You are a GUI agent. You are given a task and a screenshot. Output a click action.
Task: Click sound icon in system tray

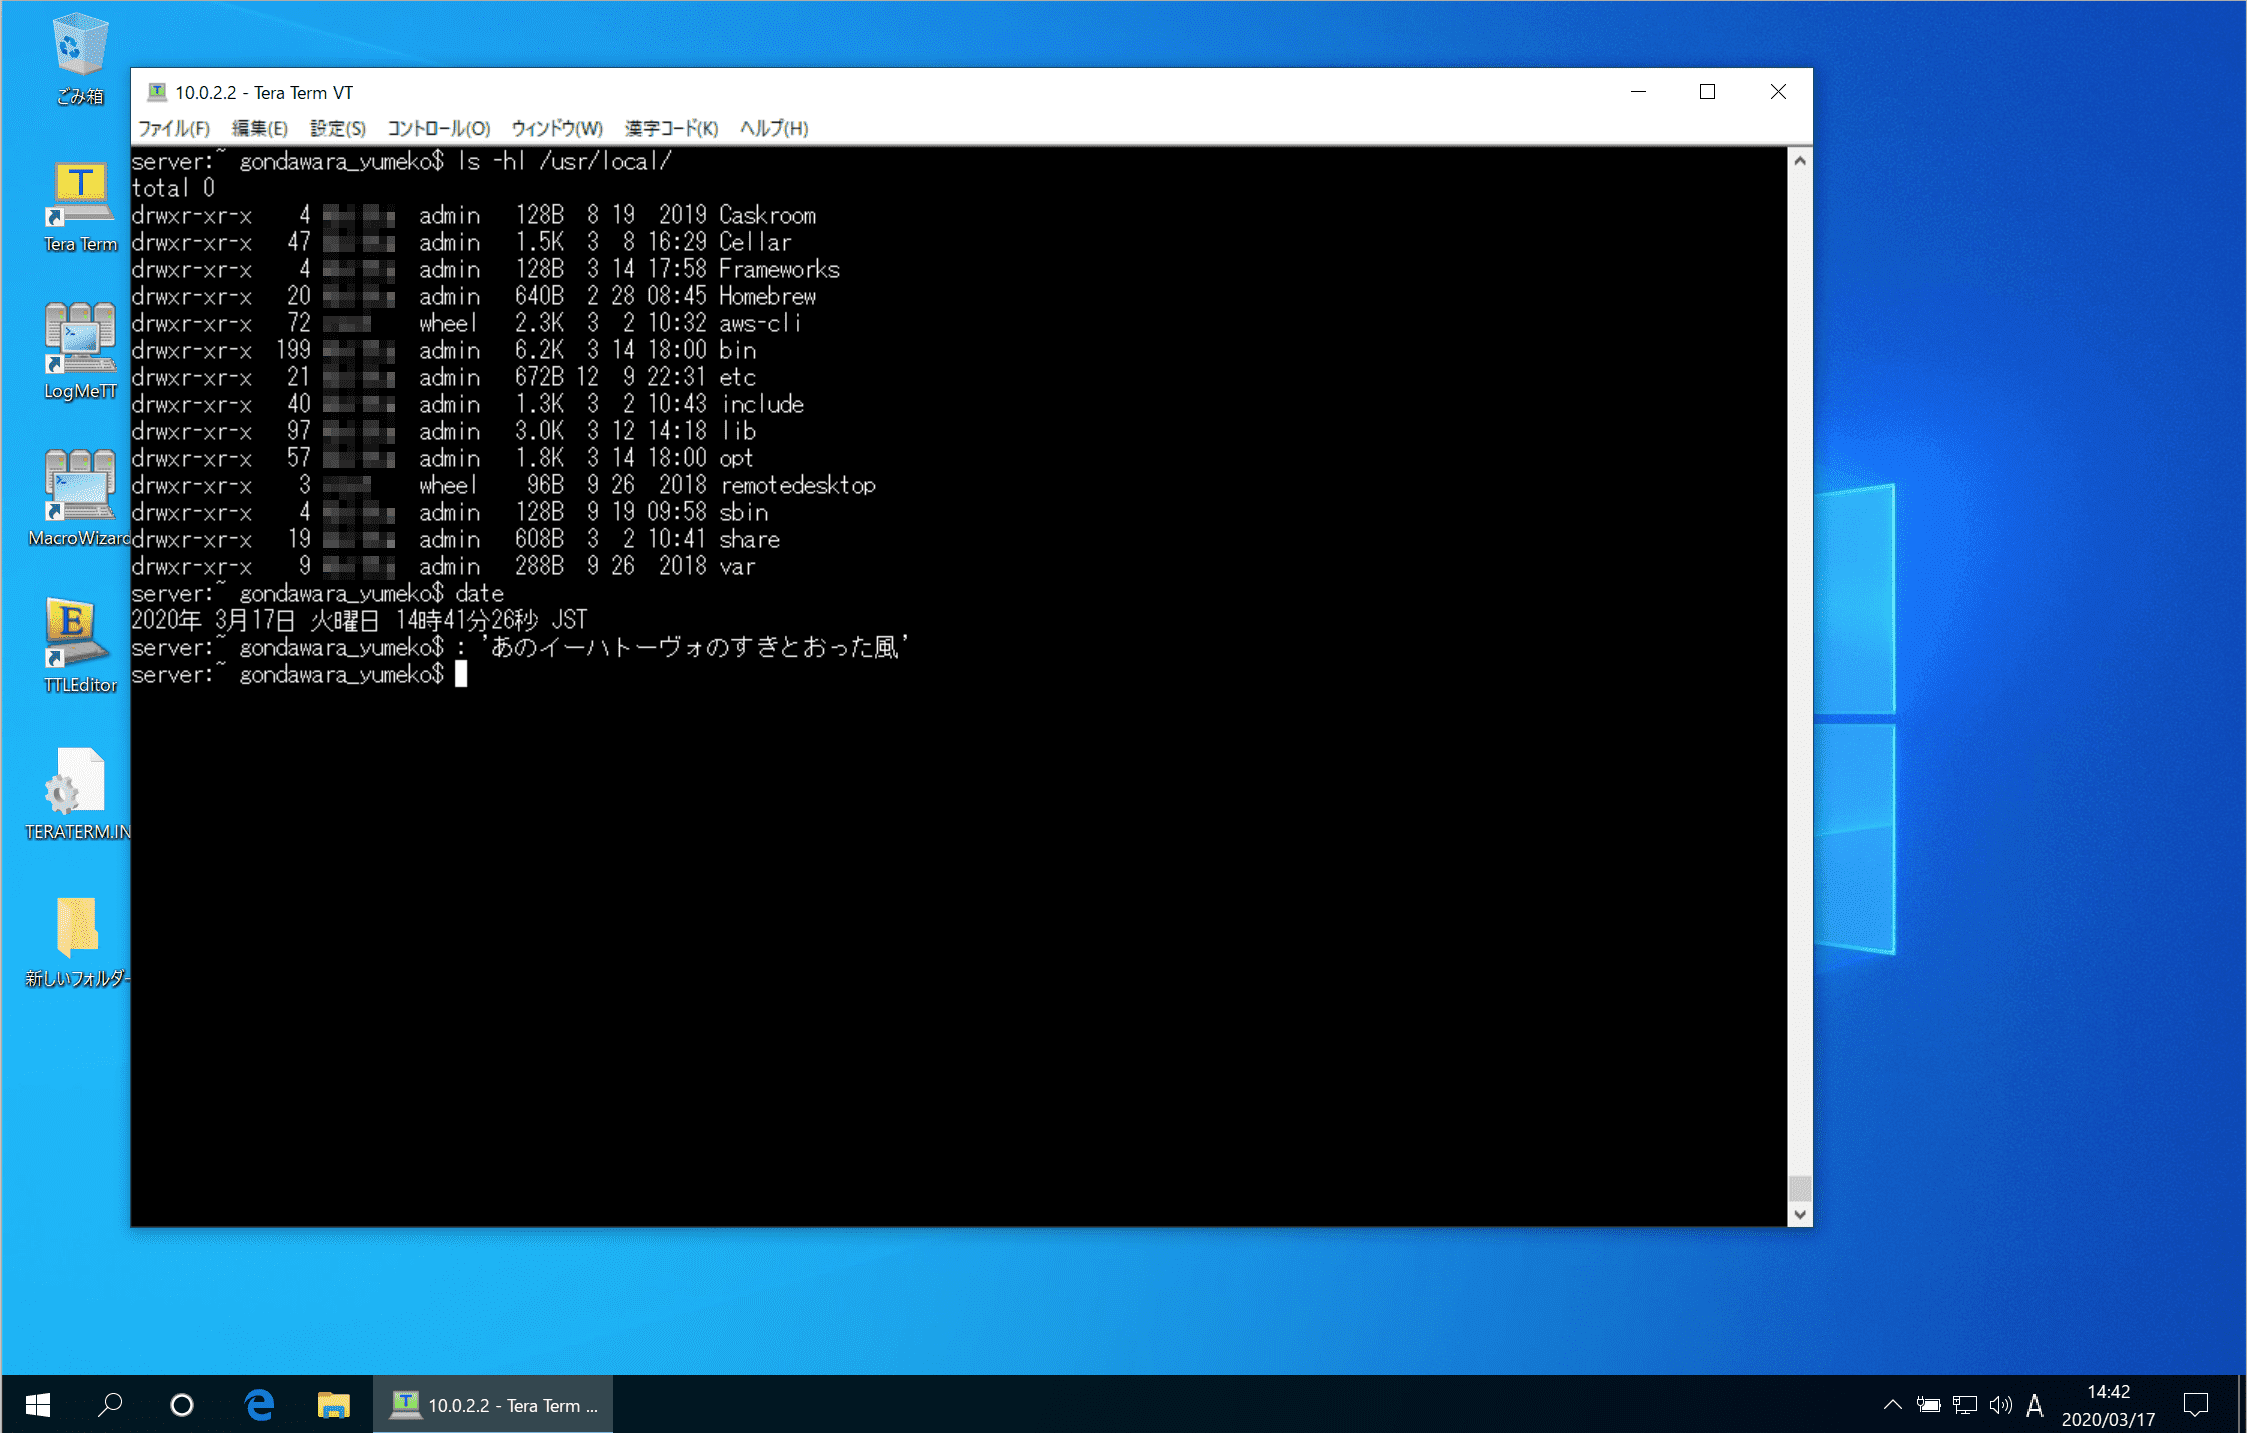point(1998,1405)
